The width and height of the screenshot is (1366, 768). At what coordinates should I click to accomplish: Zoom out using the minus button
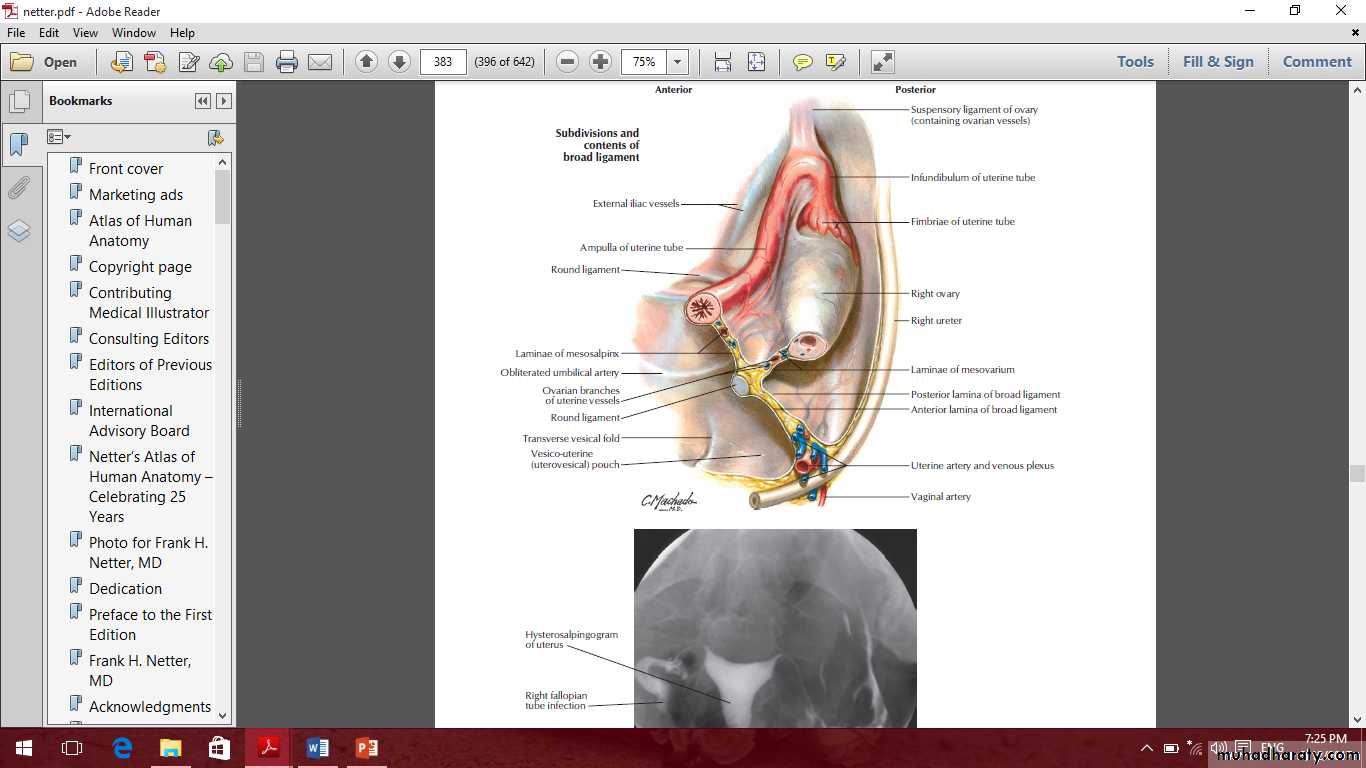[x=567, y=62]
